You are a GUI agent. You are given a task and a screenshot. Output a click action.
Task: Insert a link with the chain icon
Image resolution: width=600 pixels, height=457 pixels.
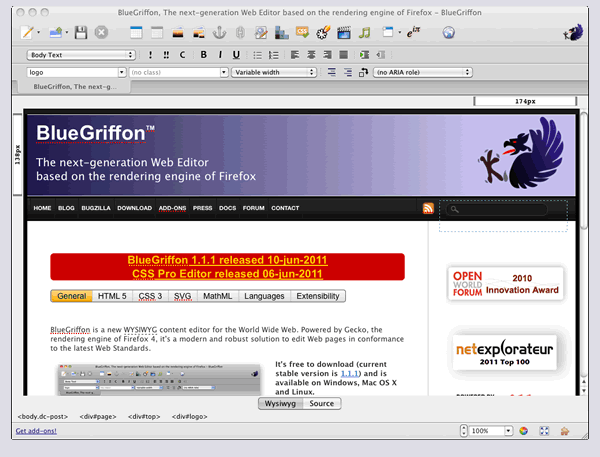point(240,33)
